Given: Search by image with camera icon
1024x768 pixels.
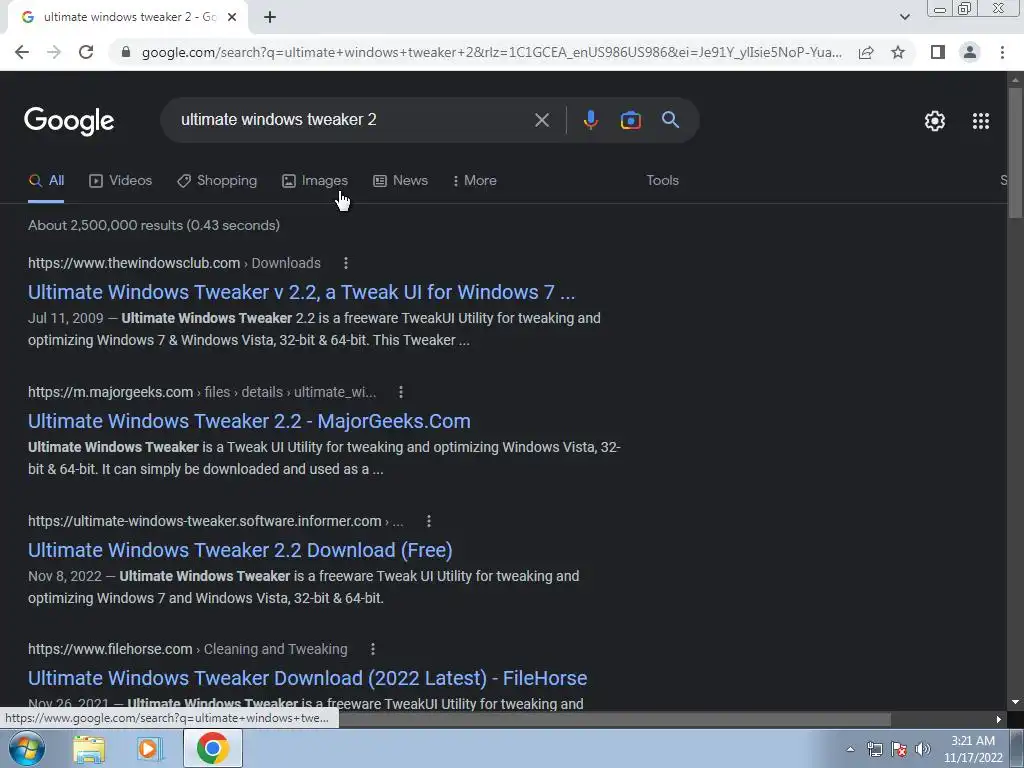Looking at the screenshot, I should point(630,120).
